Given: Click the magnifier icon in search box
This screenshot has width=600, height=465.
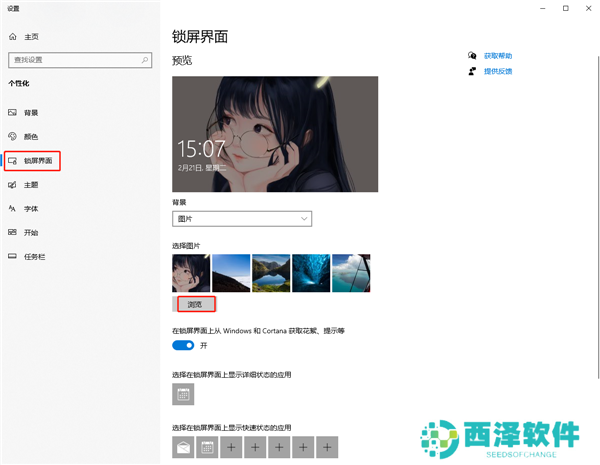Looking at the screenshot, I should tap(145, 60).
